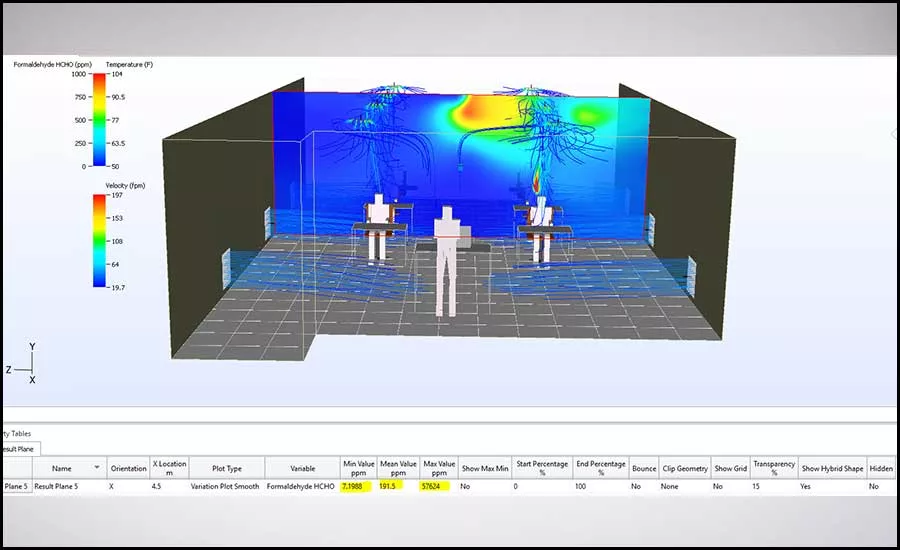Select the 'Result Plane 5' name cell
Image resolution: width=900 pixels, height=550 pixels.
pyautogui.click(x=69, y=486)
